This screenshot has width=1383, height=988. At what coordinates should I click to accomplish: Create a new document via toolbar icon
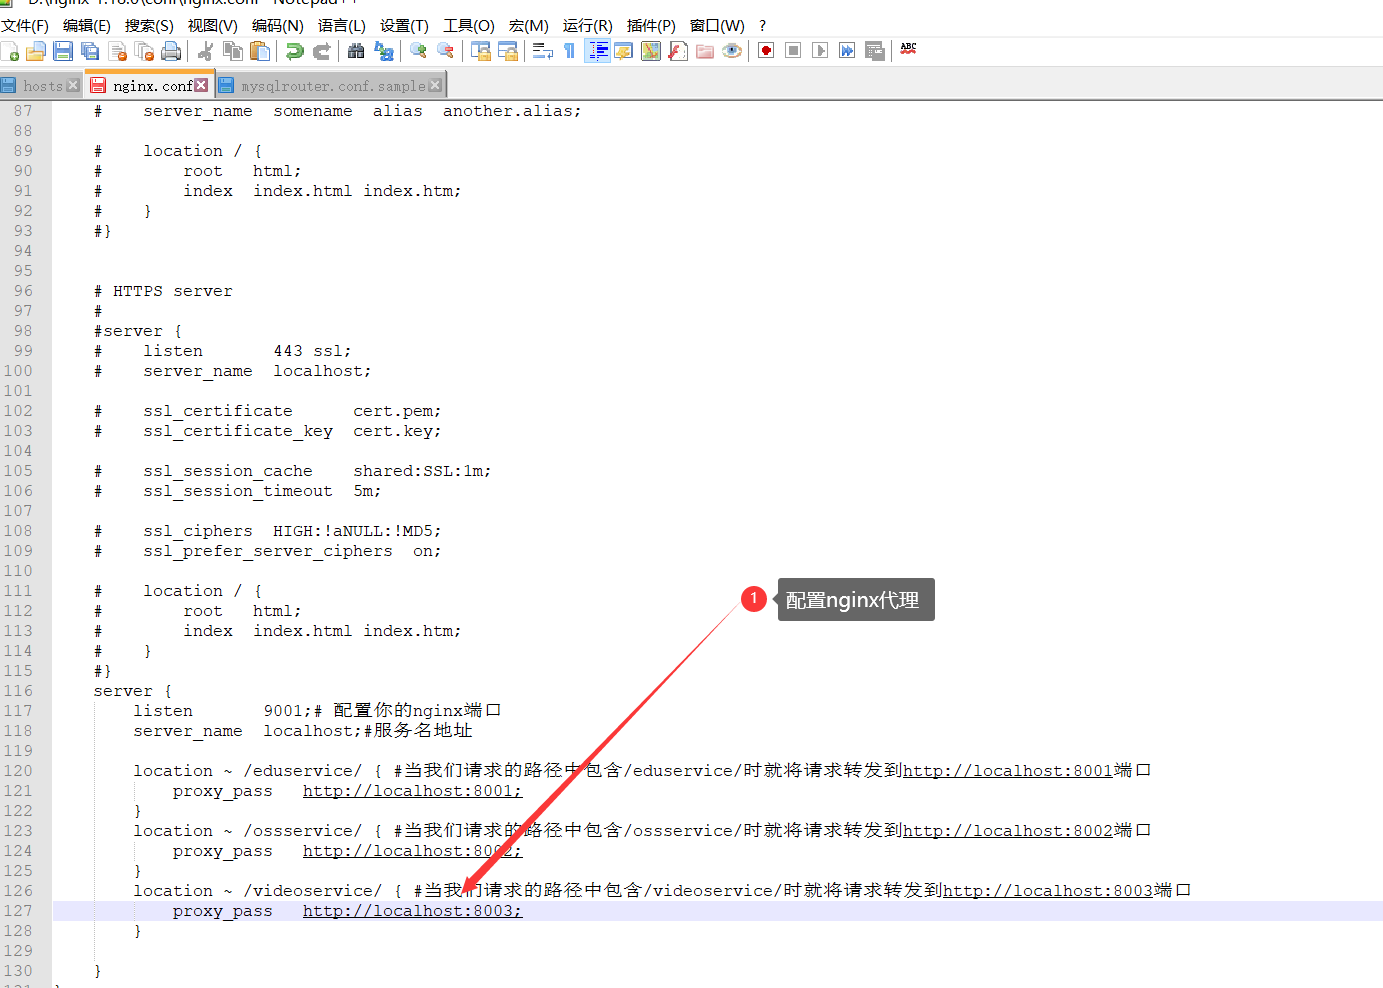[x=10, y=51]
